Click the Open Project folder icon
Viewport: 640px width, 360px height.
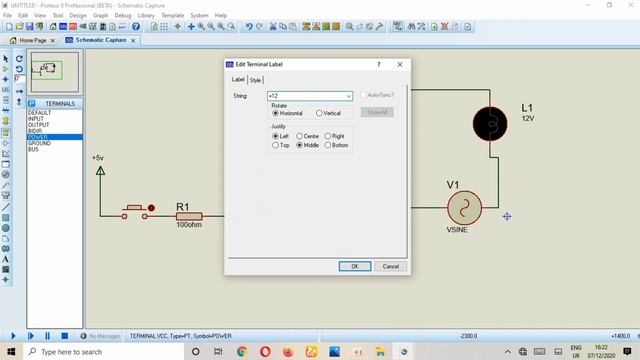(19, 27)
